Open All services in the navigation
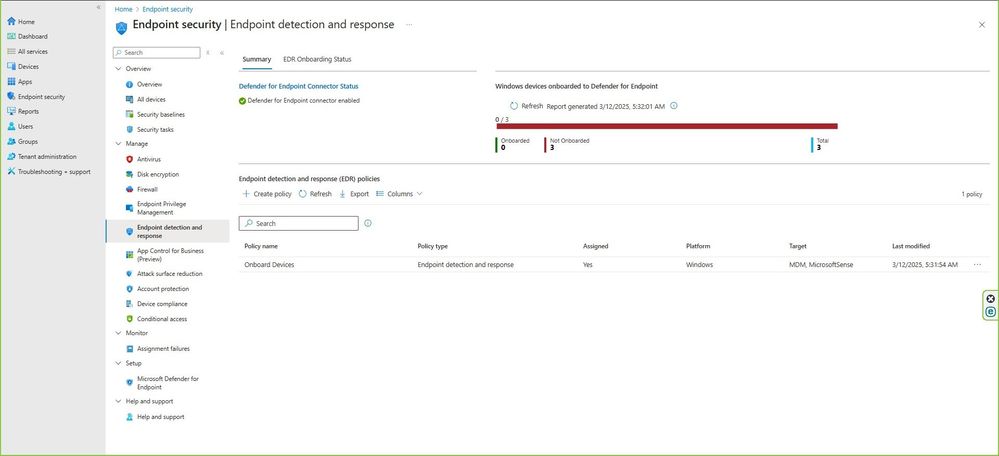This screenshot has width=999, height=456. pos(27,52)
